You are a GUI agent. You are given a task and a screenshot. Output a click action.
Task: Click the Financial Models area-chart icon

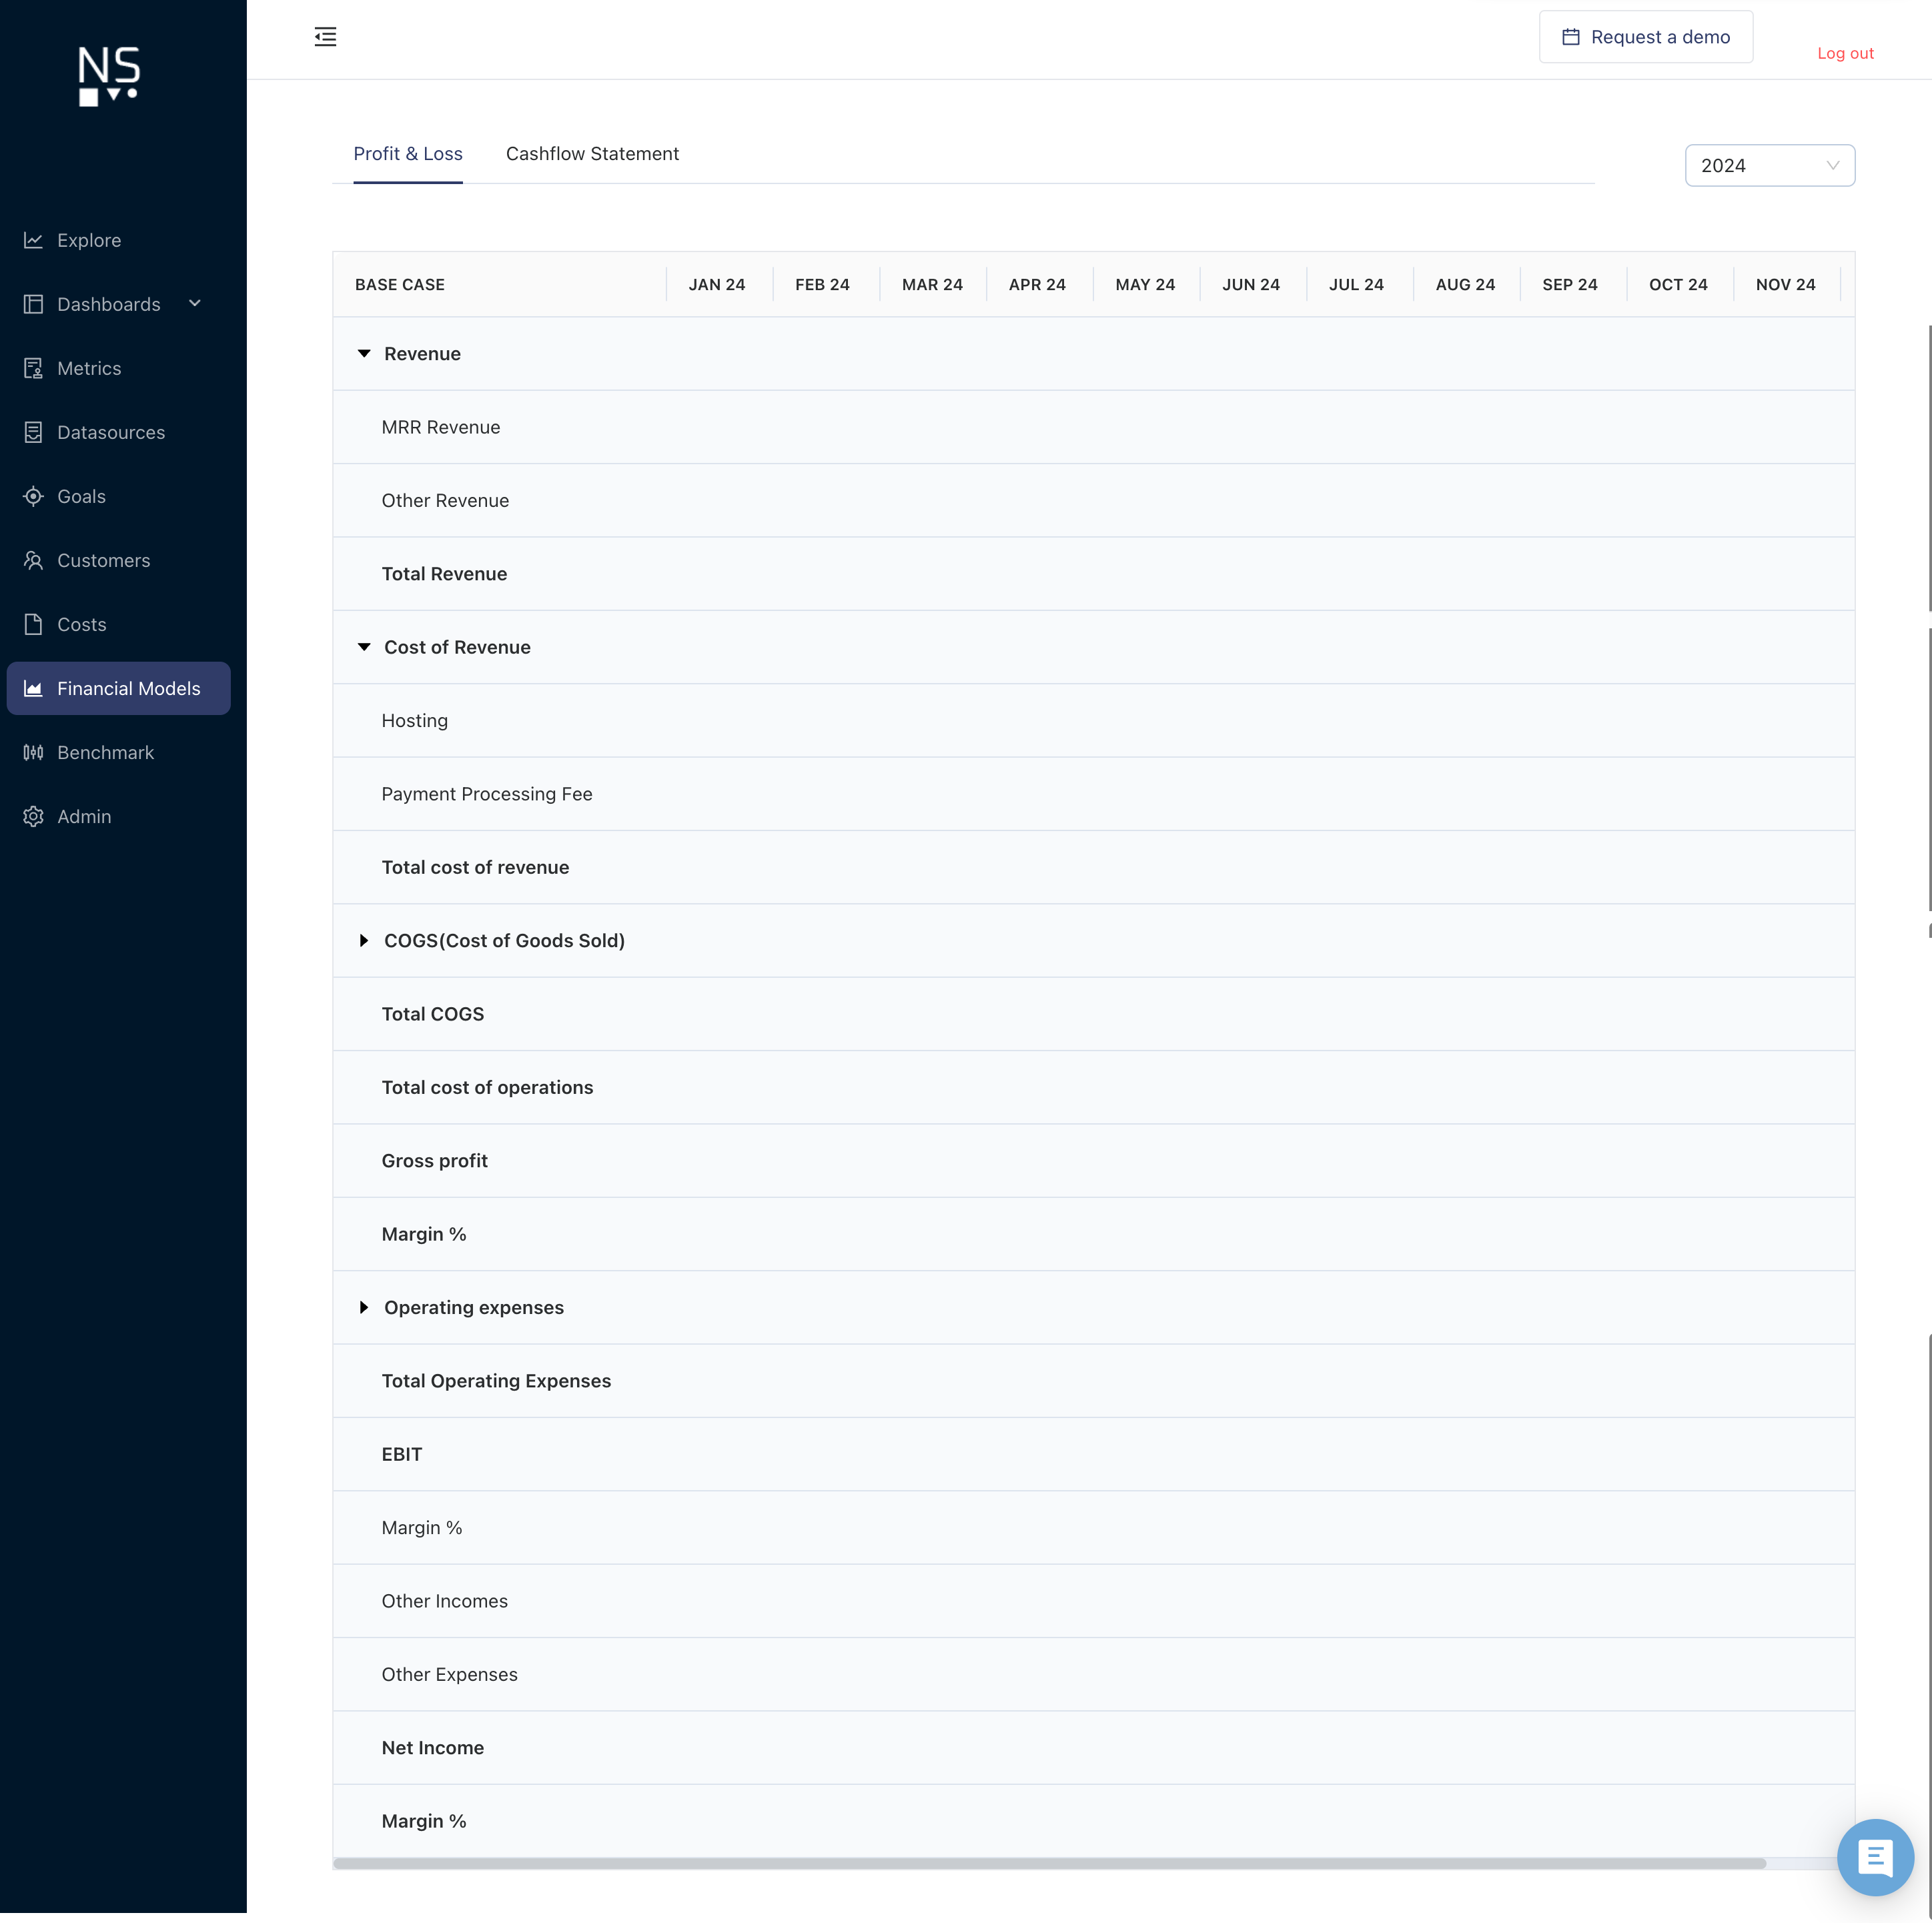[33, 688]
